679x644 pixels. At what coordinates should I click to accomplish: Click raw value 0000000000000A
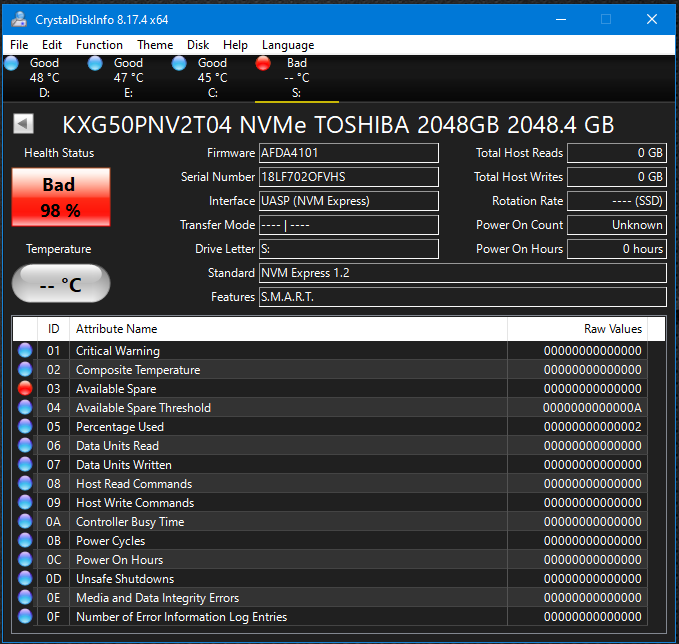(x=592, y=408)
